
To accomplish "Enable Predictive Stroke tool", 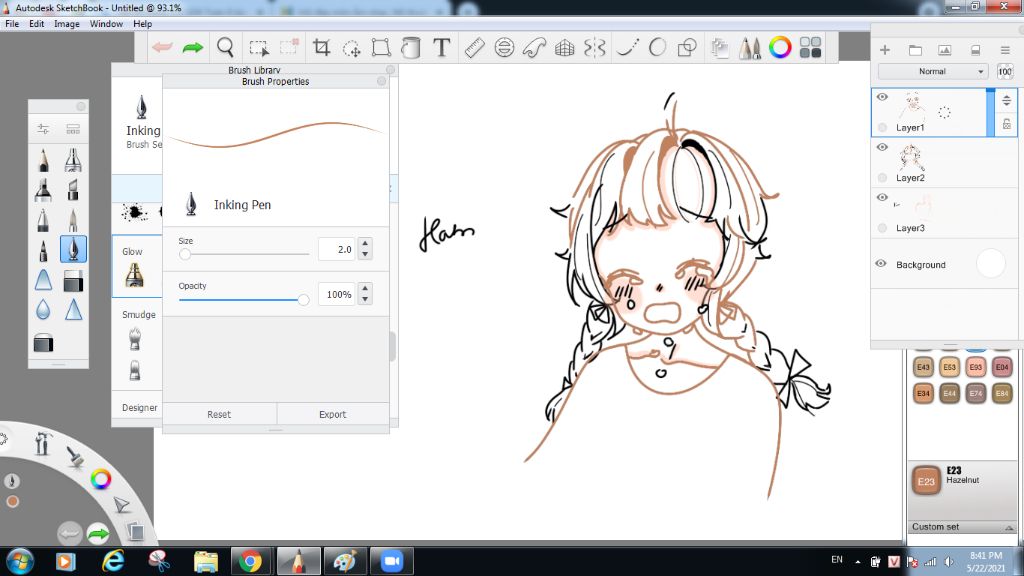I will [x=658, y=47].
